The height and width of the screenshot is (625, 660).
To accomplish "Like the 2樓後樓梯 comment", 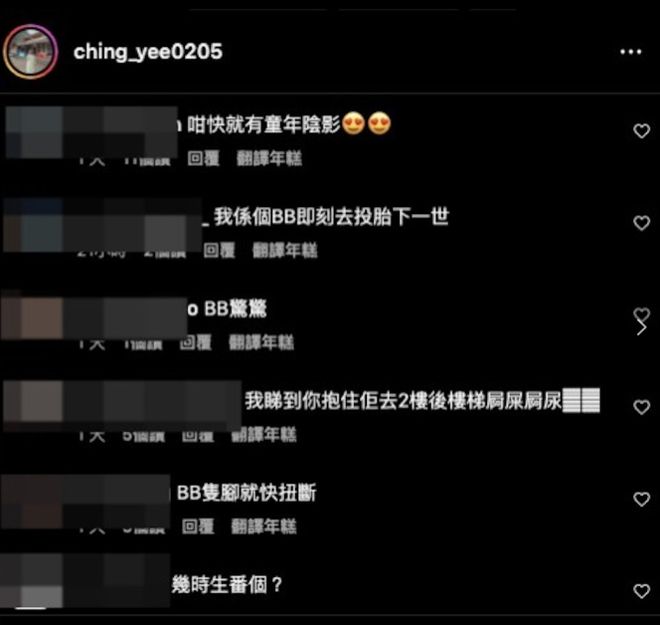I will point(641,407).
